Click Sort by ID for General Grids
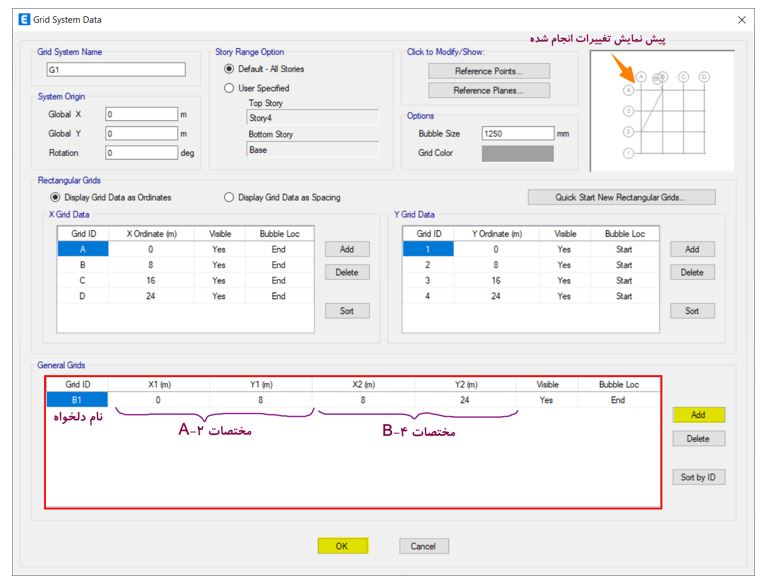Viewport: 763px width, 583px height. pyautogui.click(x=699, y=477)
